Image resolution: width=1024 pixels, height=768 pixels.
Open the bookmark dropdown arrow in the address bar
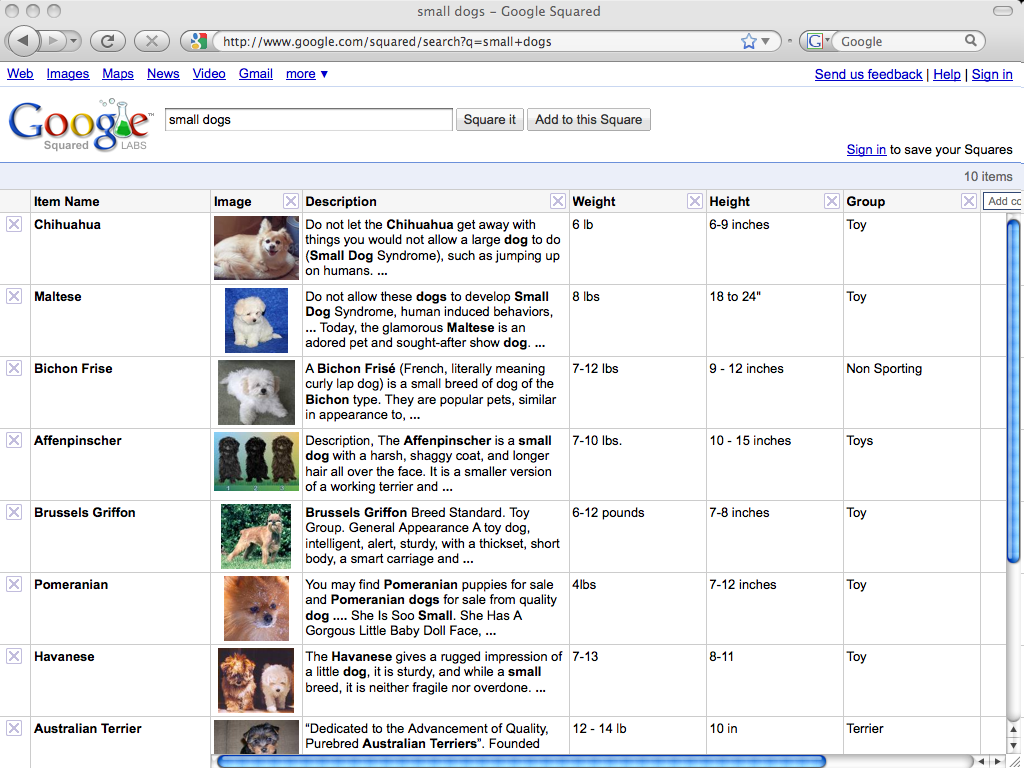pyautogui.click(x=766, y=42)
